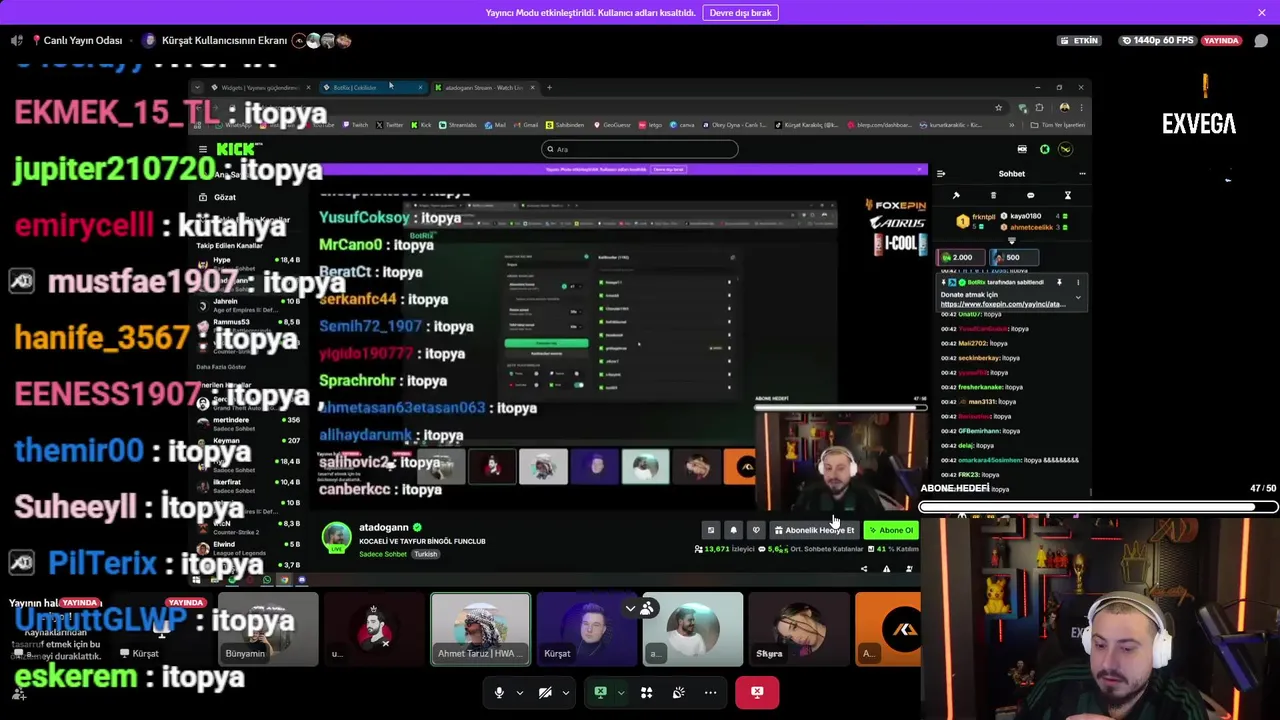Toggle the camera button
Viewport: 1280px width, 720px height.
(545, 692)
